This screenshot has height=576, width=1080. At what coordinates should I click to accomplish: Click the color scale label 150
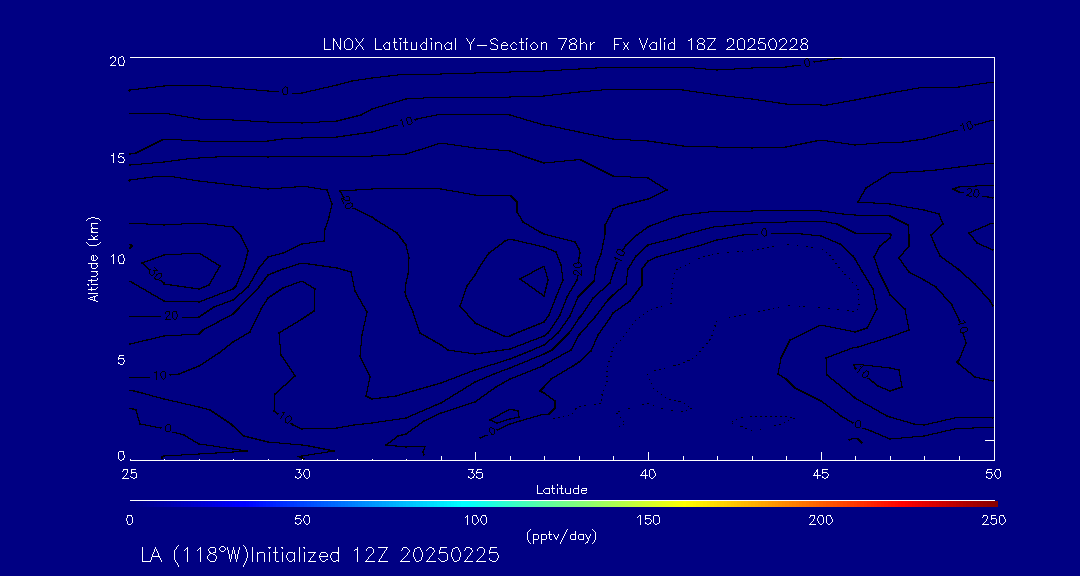[648, 520]
